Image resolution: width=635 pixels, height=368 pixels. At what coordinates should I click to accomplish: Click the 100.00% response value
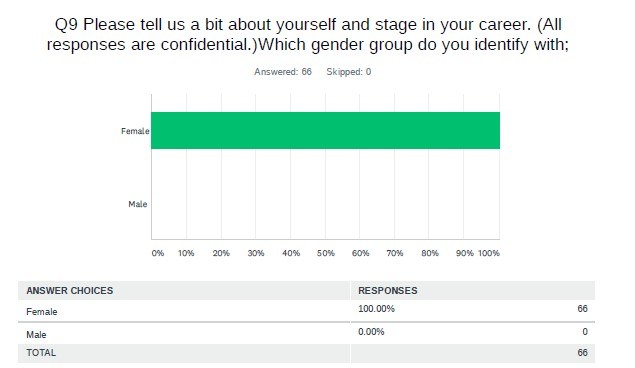(x=376, y=309)
